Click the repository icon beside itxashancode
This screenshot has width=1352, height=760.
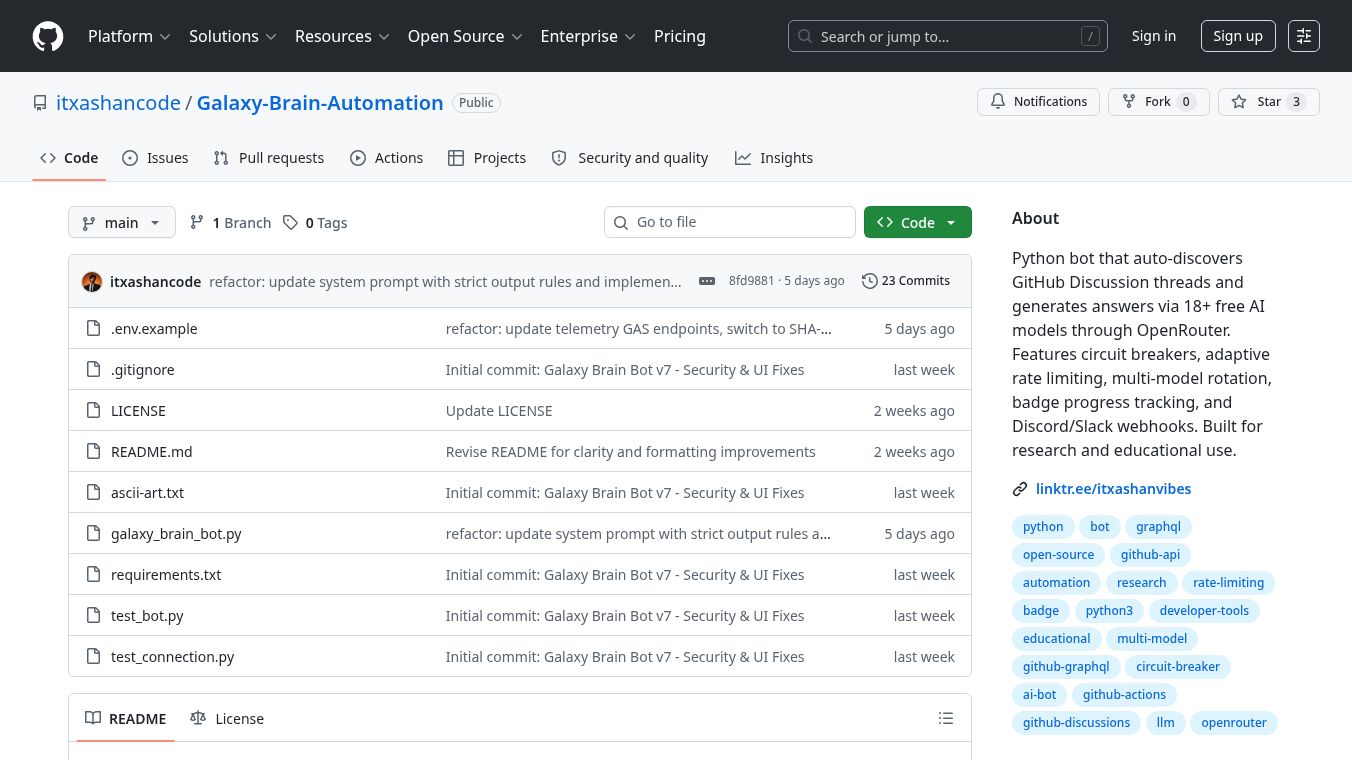tap(40, 103)
